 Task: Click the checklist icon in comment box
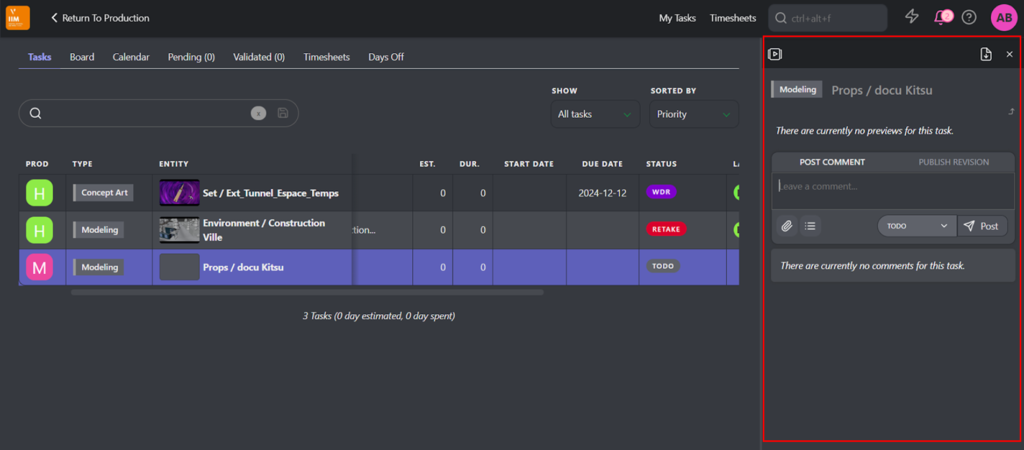pos(810,226)
